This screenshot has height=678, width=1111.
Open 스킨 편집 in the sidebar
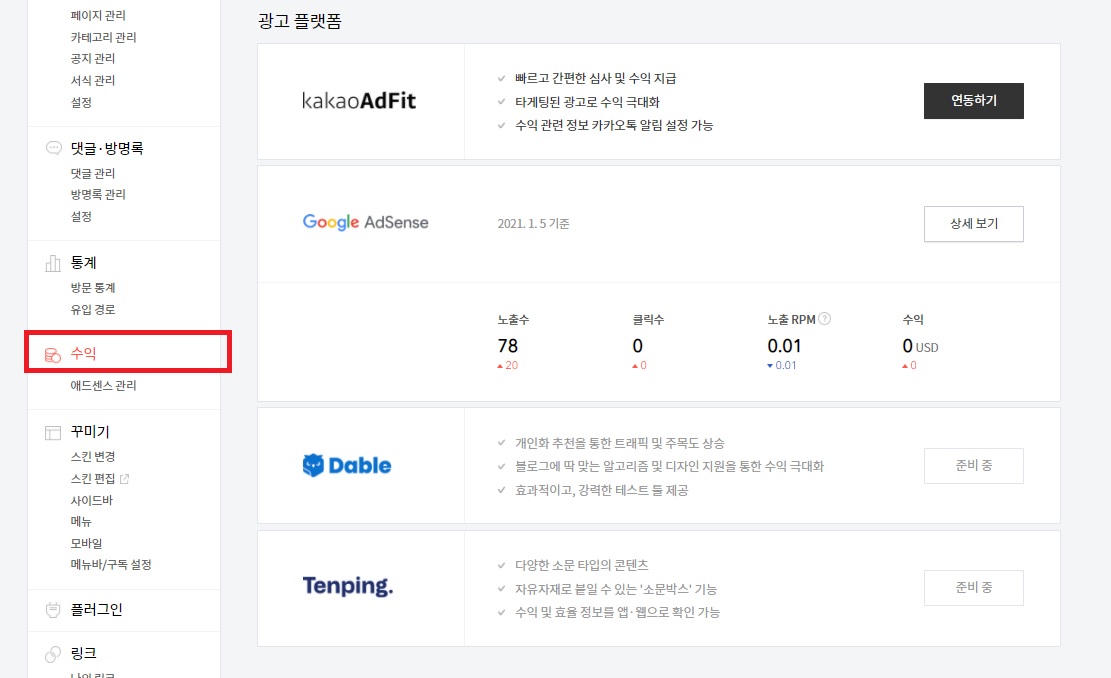tap(93, 479)
